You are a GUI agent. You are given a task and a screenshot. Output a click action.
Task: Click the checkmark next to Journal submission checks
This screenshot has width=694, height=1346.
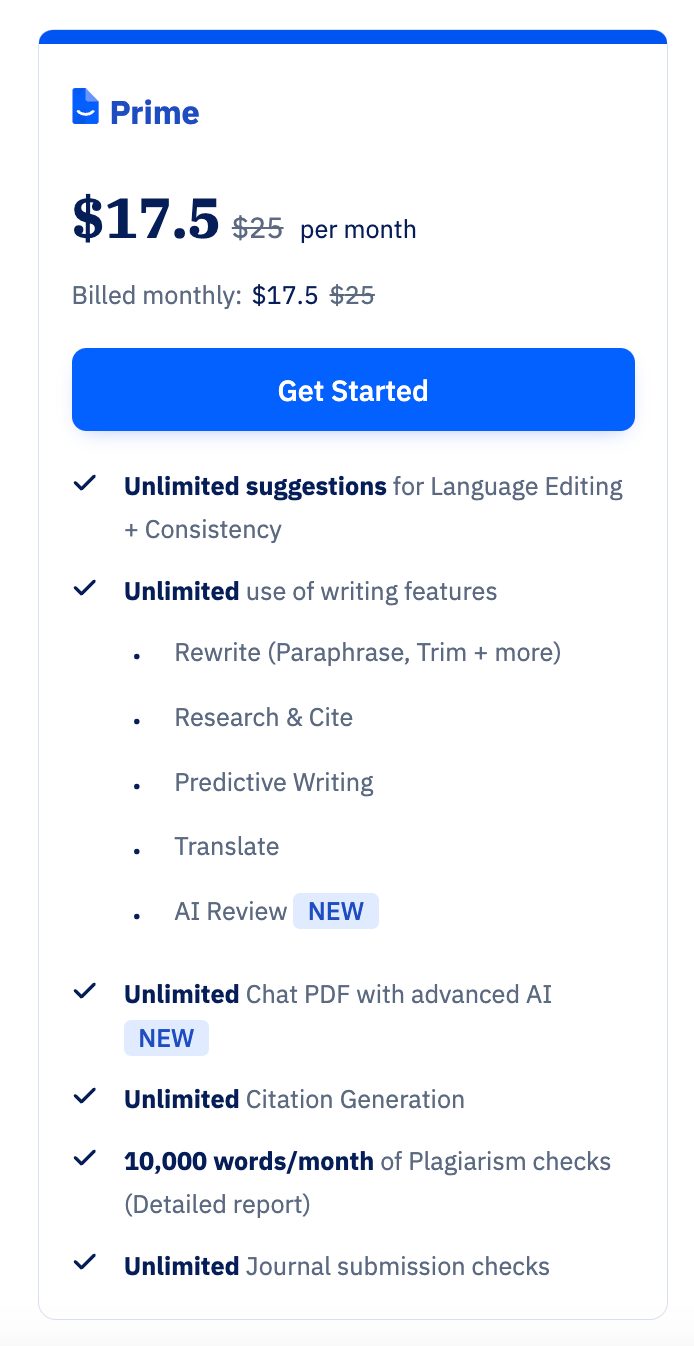85,1262
